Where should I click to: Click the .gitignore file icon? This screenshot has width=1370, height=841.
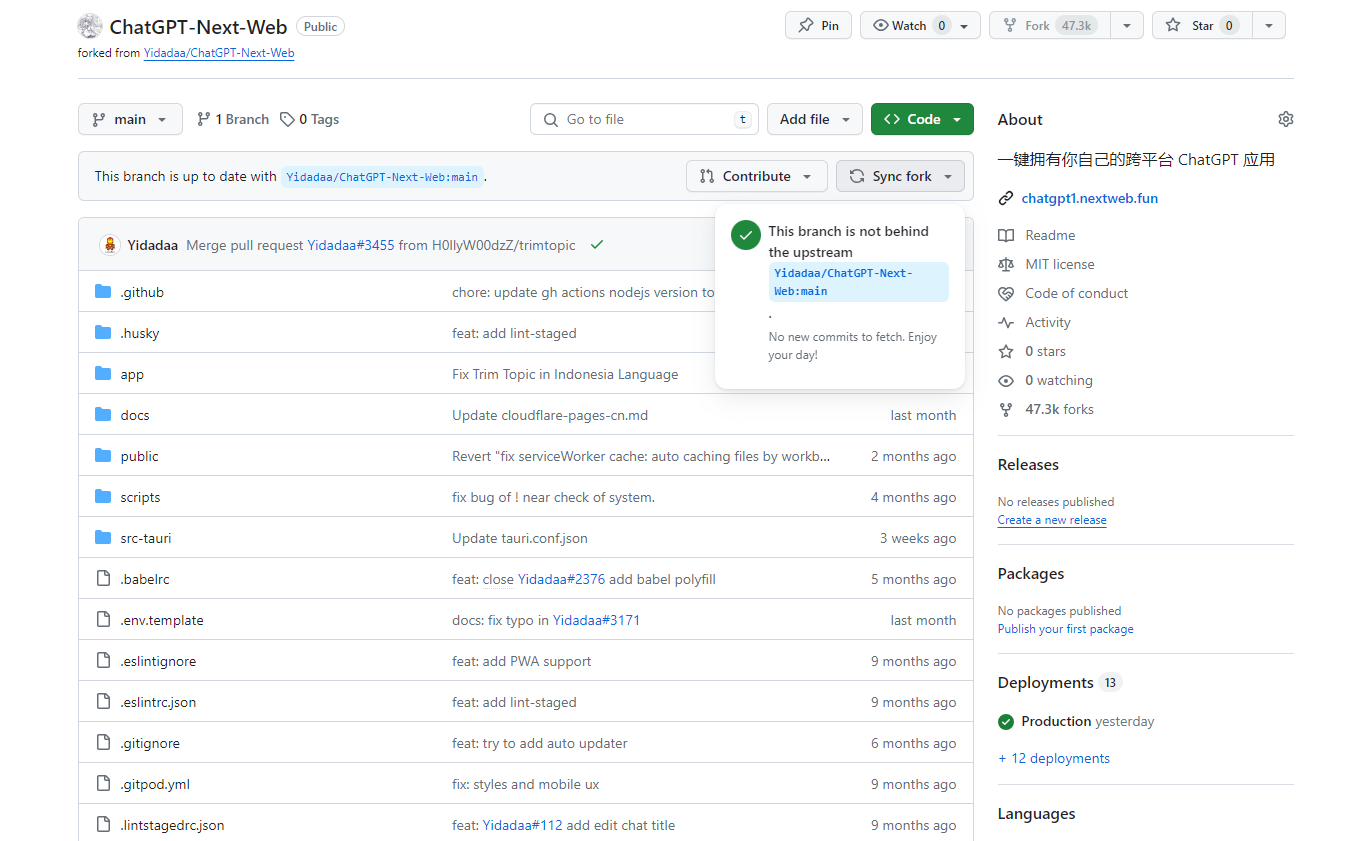coord(103,743)
